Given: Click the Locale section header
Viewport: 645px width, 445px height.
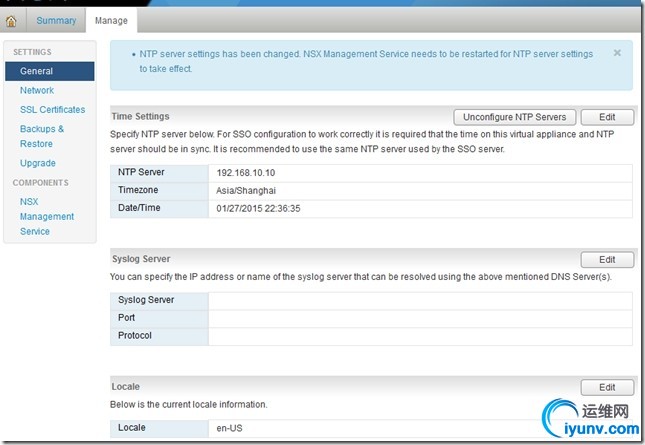Looking at the screenshot, I should click(x=125, y=387).
